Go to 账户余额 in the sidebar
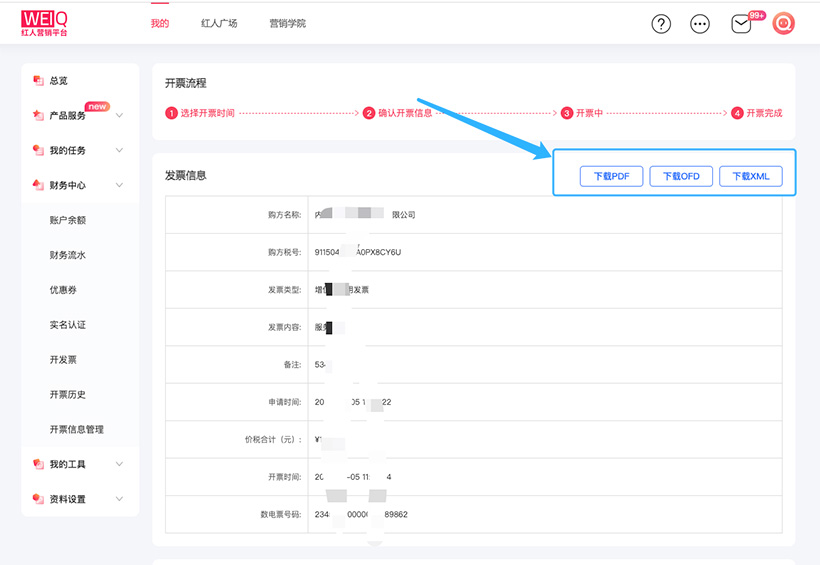This screenshot has height=565, width=820. coord(67,220)
